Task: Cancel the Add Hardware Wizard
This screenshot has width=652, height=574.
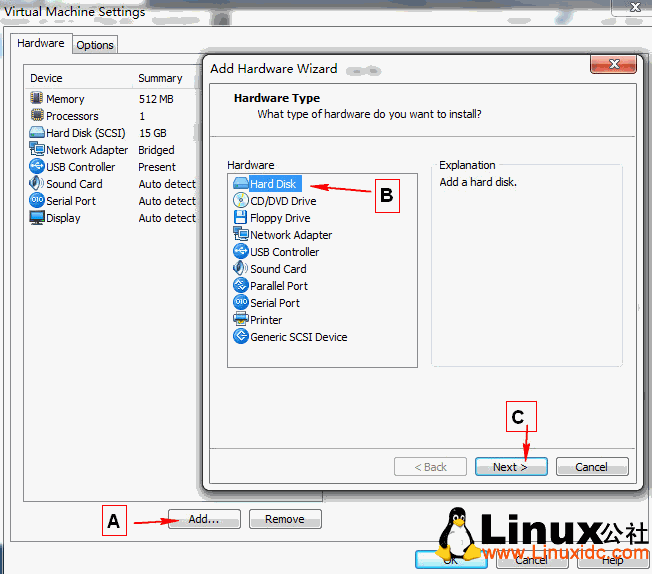Action: pos(591,467)
